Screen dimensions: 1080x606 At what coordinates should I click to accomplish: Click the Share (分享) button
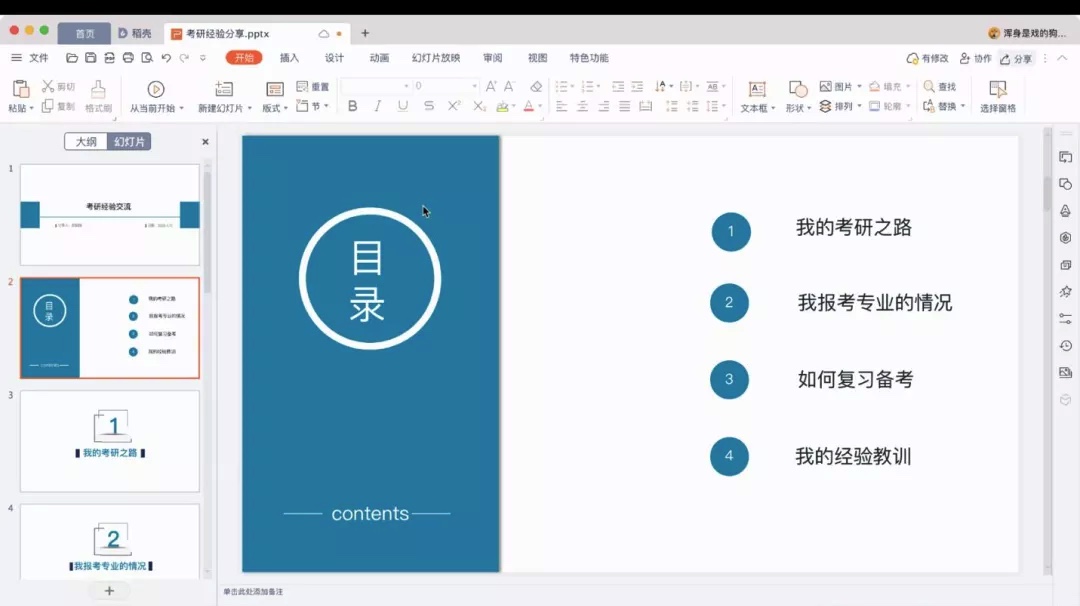(1016, 59)
